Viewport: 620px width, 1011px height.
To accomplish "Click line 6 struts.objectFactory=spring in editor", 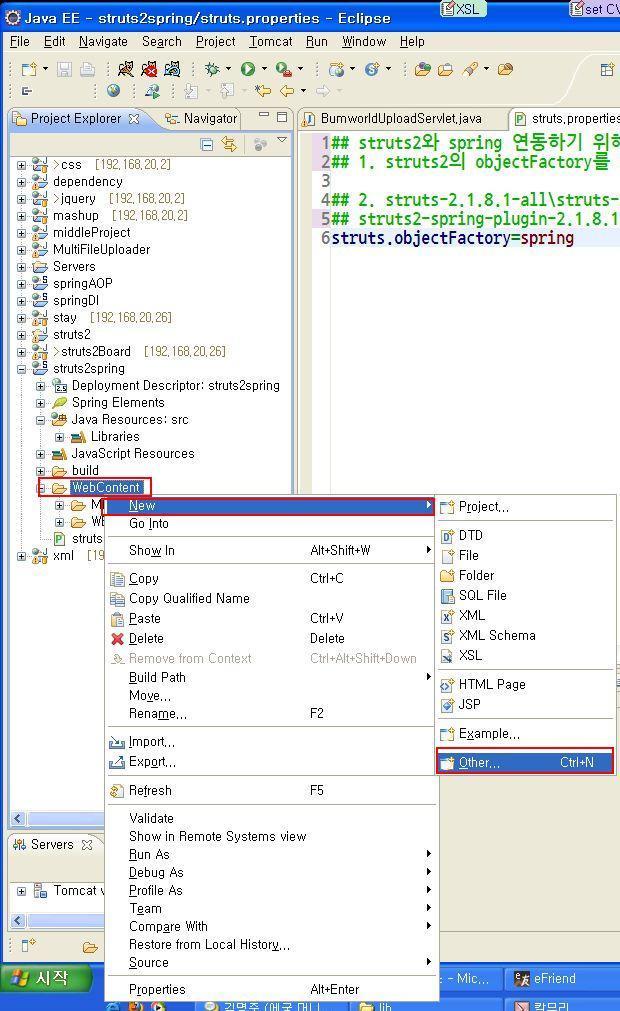I will click(452, 238).
